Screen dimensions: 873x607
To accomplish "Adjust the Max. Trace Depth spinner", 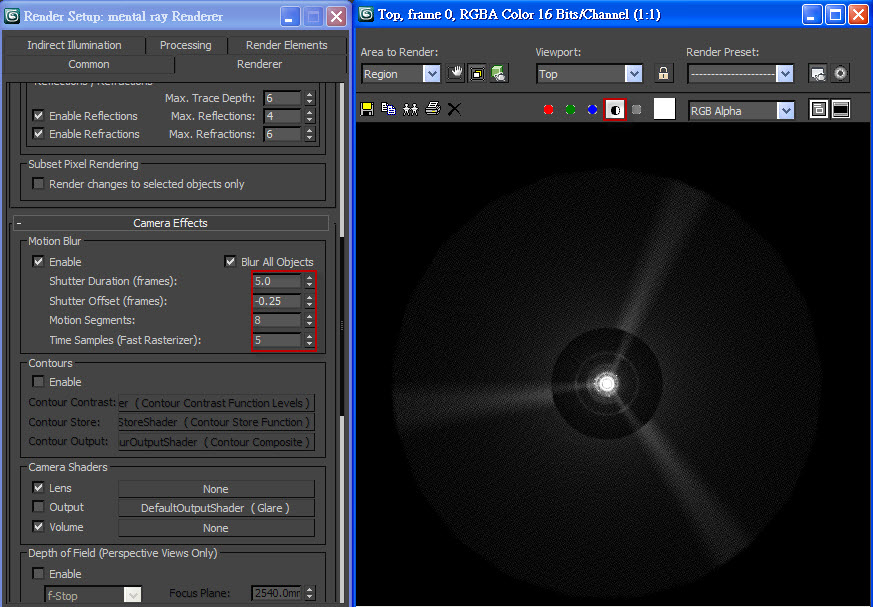I will (x=310, y=98).
